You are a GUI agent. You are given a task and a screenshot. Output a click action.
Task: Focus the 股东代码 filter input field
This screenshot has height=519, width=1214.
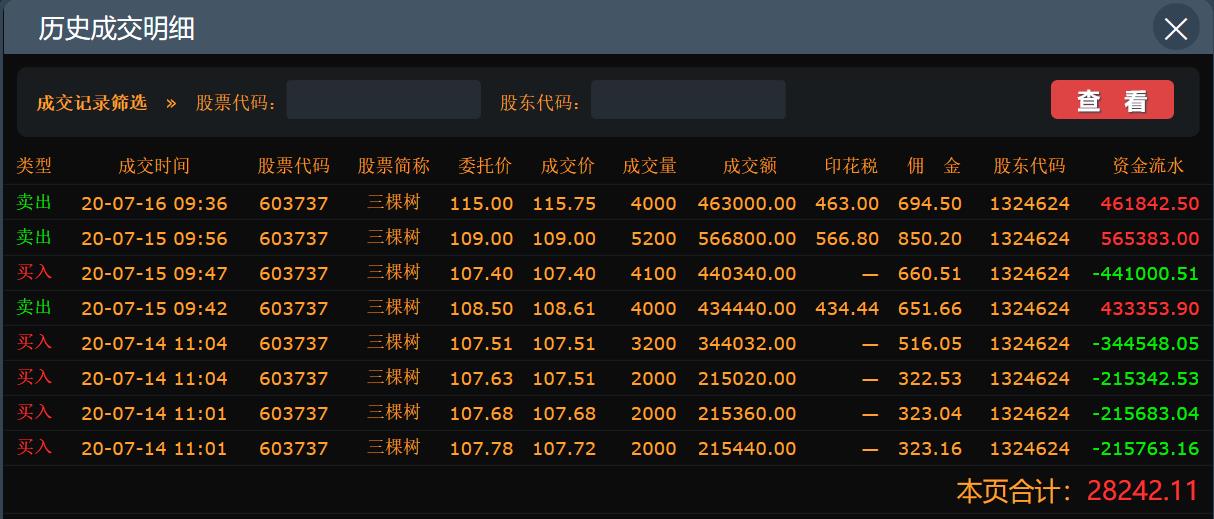688,100
